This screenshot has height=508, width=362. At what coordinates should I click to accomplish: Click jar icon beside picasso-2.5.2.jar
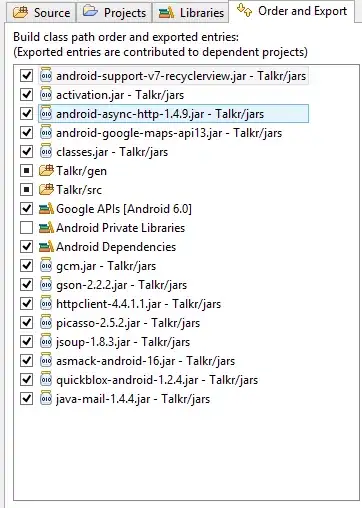click(46, 322)
